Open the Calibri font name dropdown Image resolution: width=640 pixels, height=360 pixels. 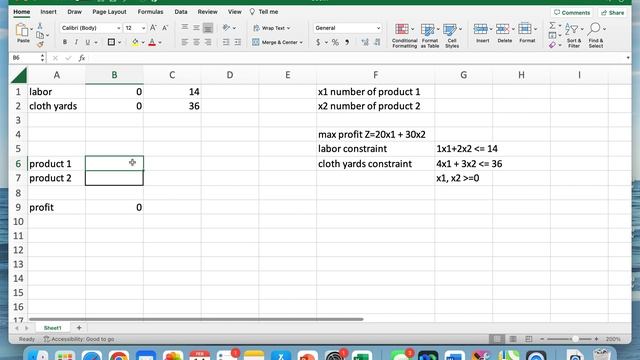point(118,28)
